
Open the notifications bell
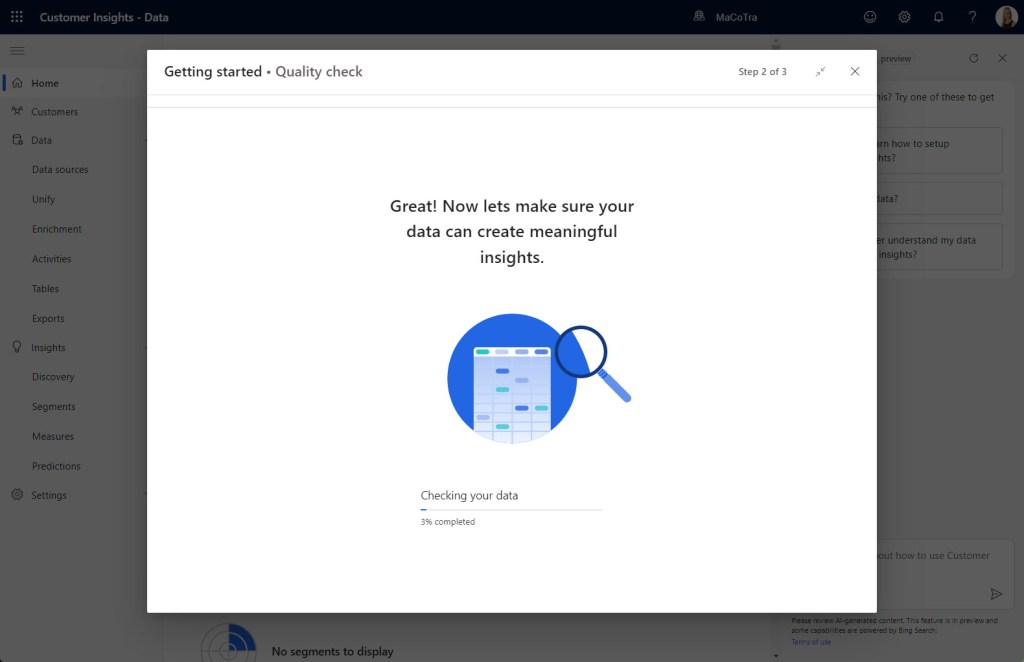point(938,17)
